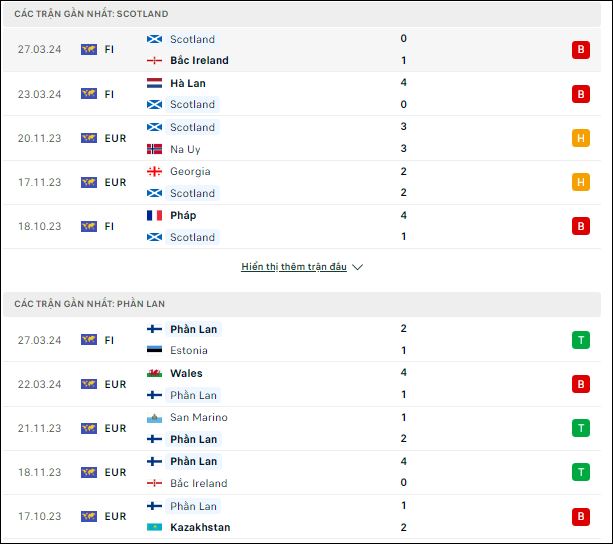This screenshot has width=613, height=544.
Task: Open the 22.03.24 Wales vs Phần Lan match row
Action: [x=302, y=384]
